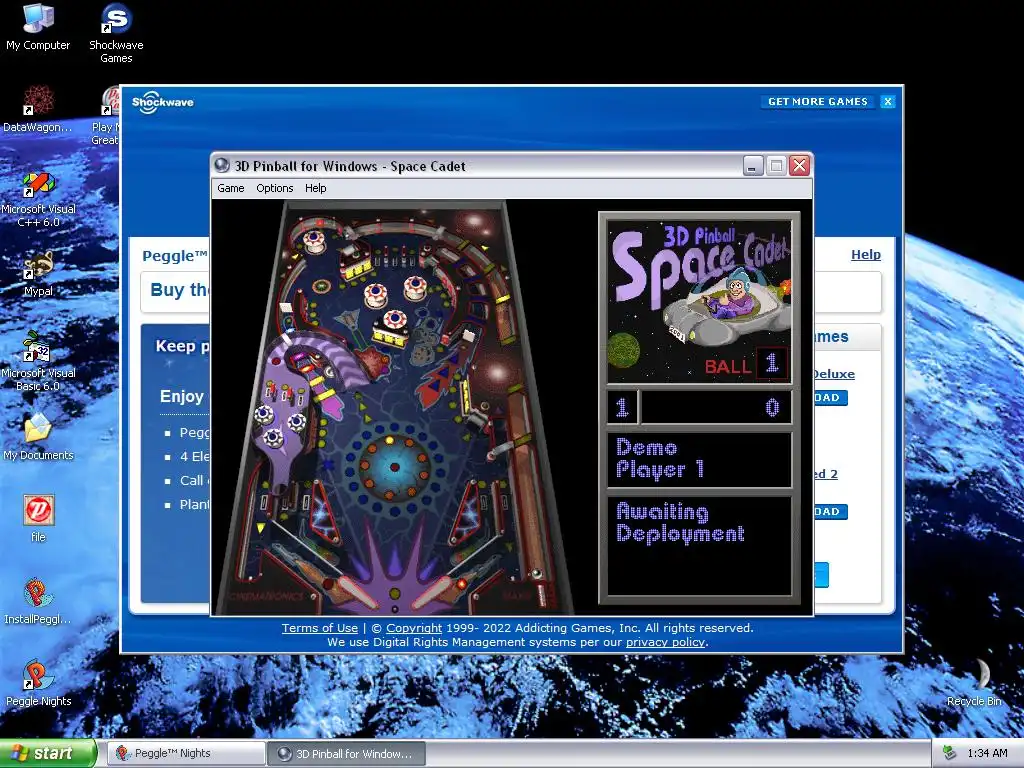Open the Help link in Shockwave window

pyautogui.click(x=866, y=255)
